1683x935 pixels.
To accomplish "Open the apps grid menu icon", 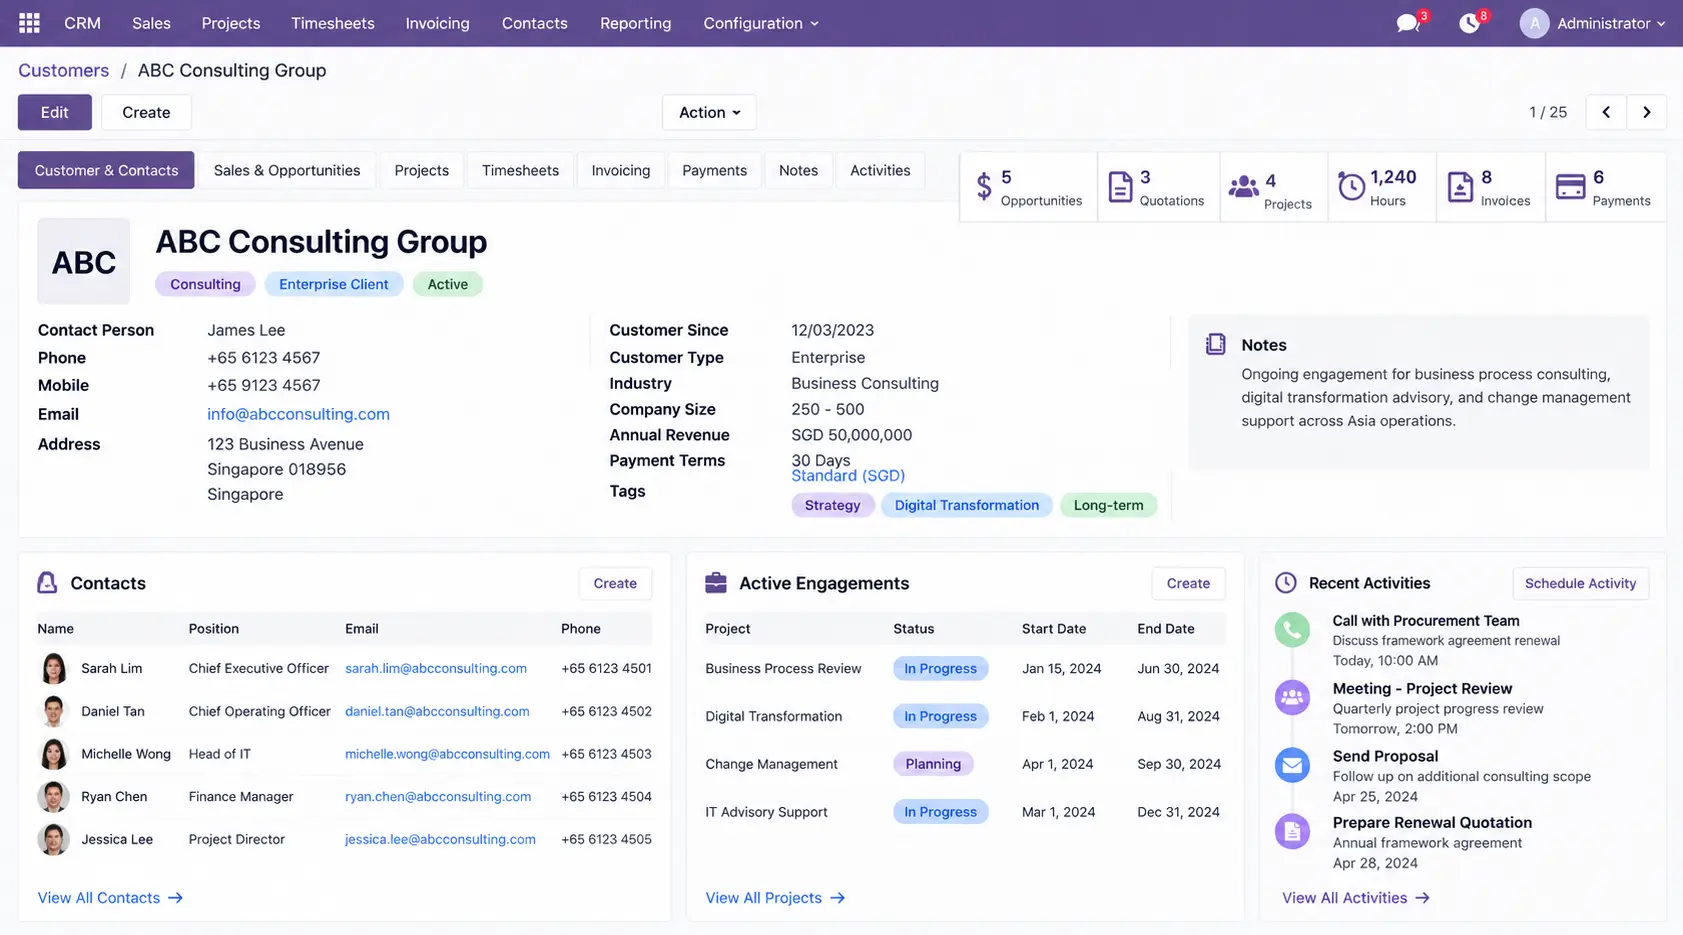I will (x=29, y=23).
